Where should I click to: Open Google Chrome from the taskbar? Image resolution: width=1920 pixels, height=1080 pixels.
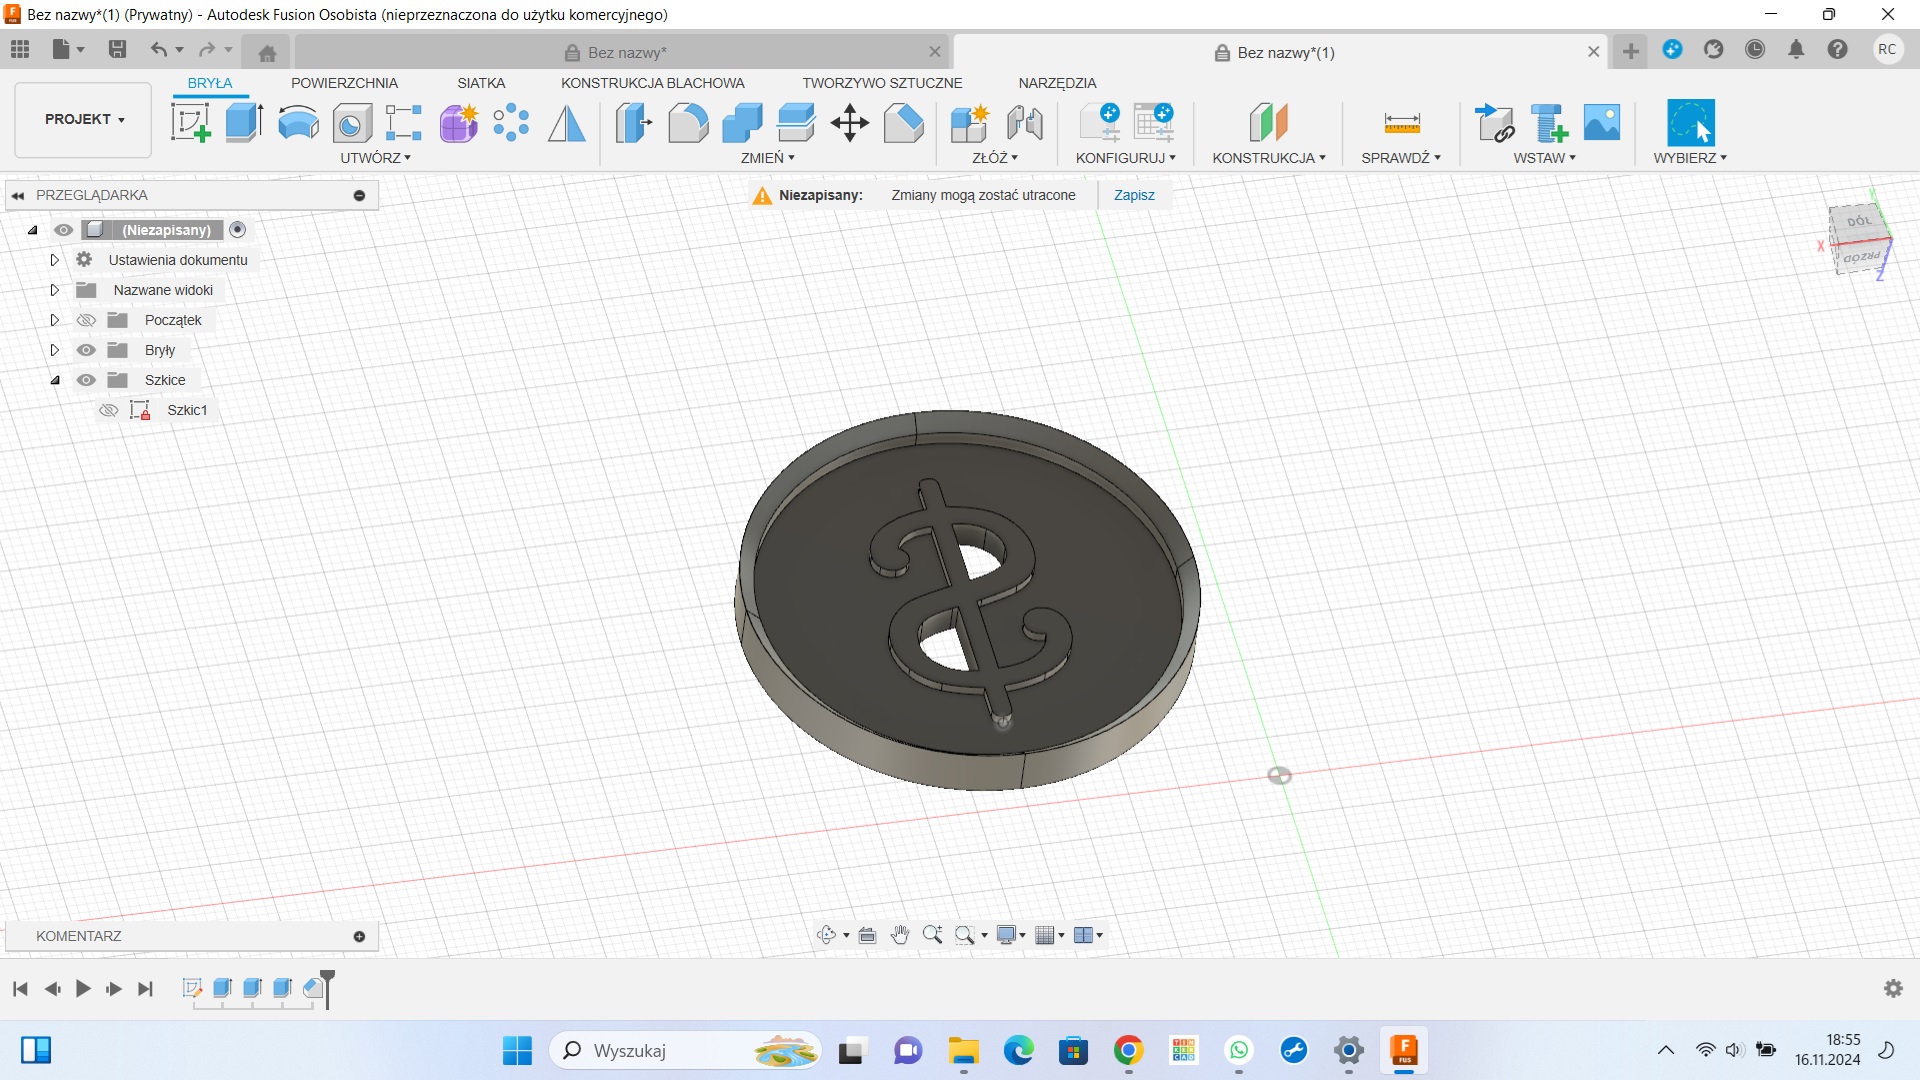coord(1128,1051)
